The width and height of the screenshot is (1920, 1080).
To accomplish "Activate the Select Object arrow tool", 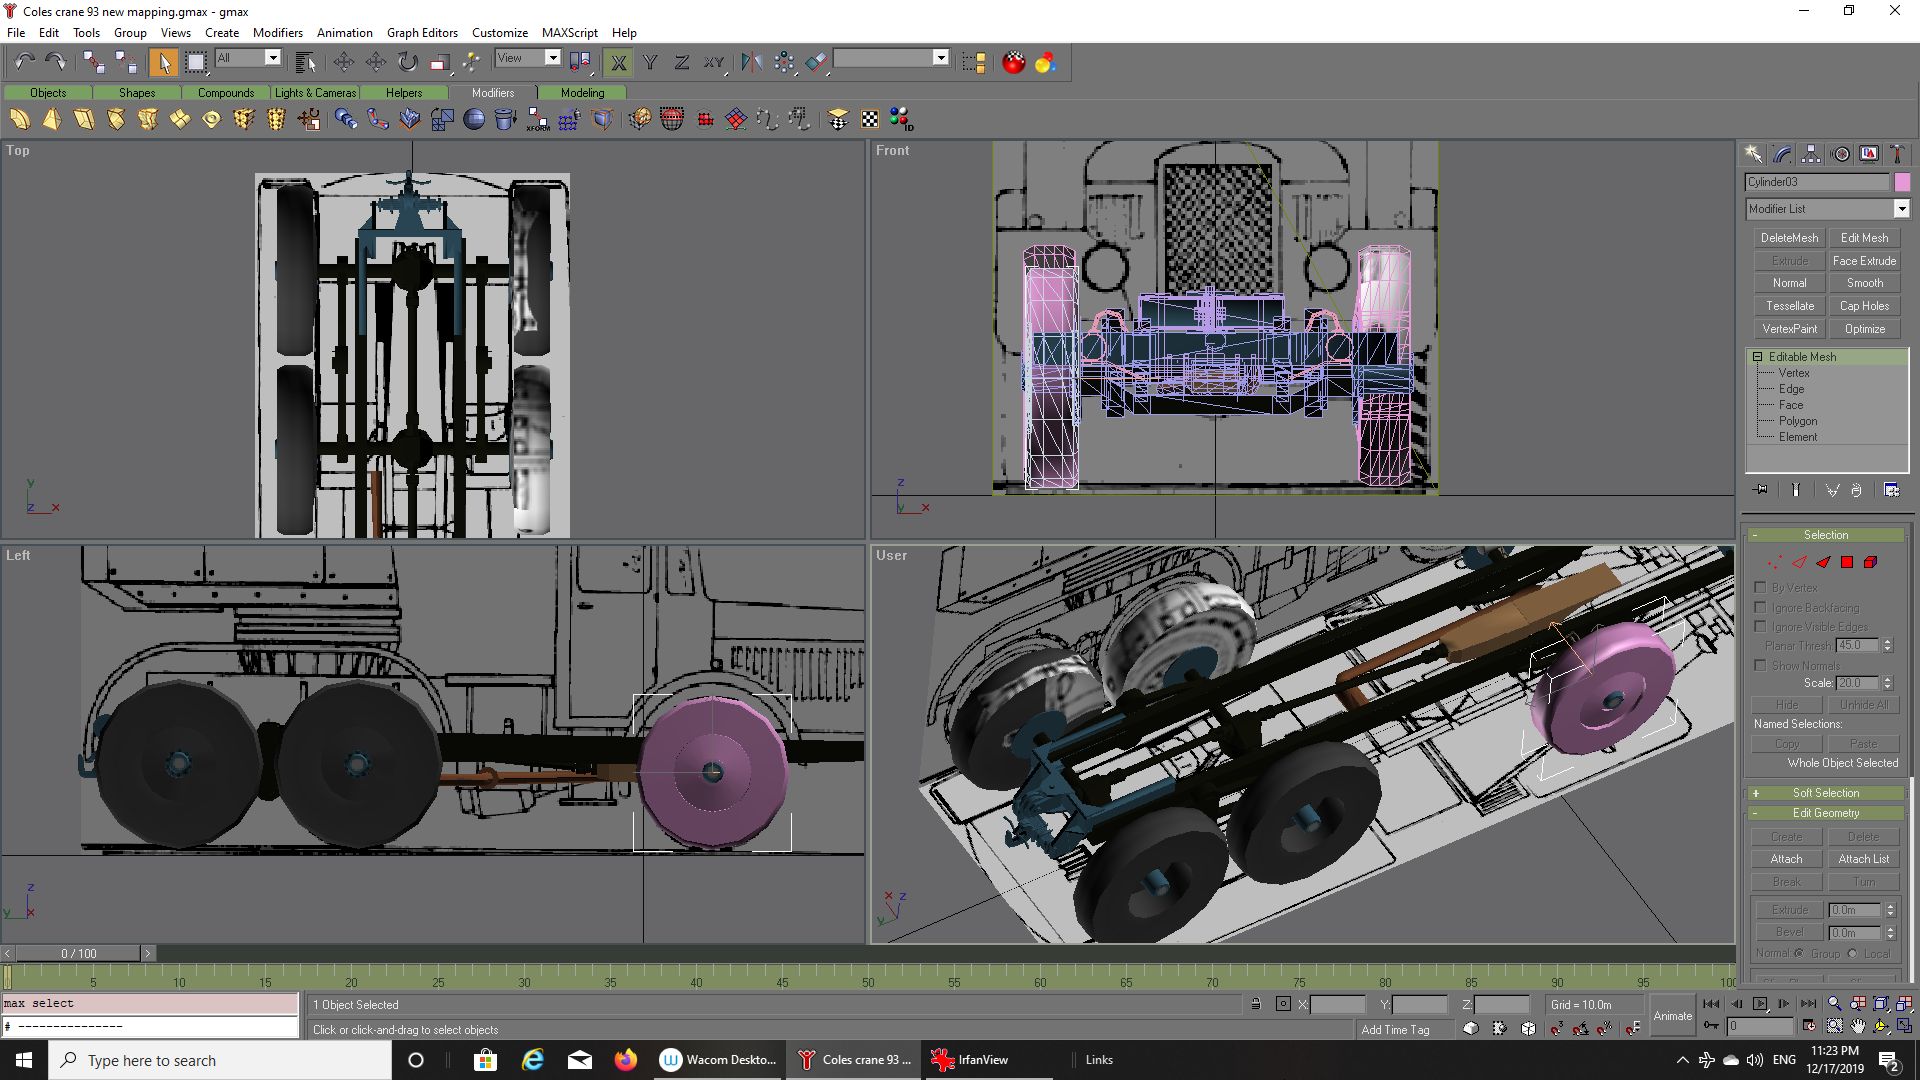I will tap(163, 62).
